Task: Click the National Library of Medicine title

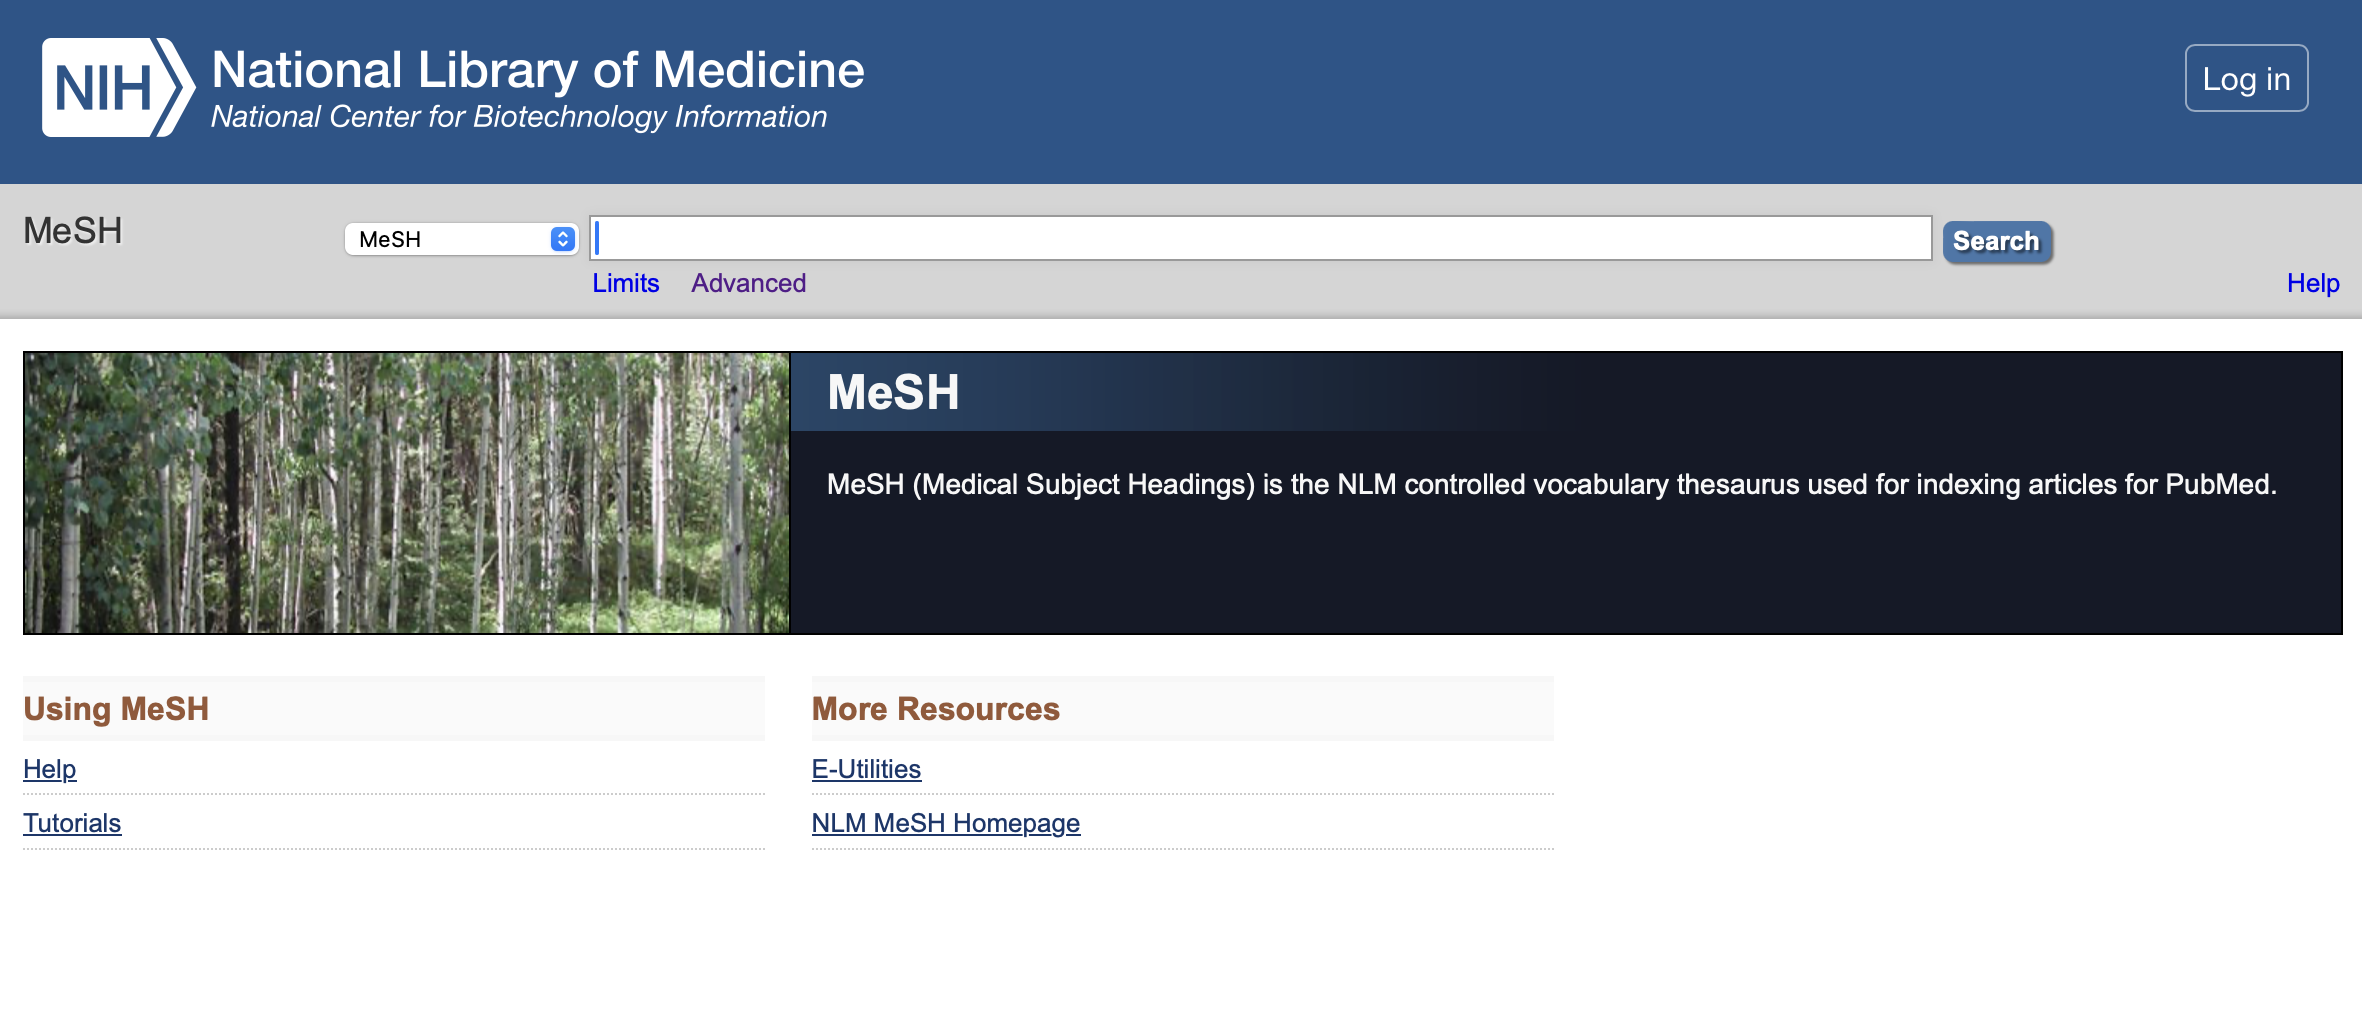Action: (x=537, y=70)
